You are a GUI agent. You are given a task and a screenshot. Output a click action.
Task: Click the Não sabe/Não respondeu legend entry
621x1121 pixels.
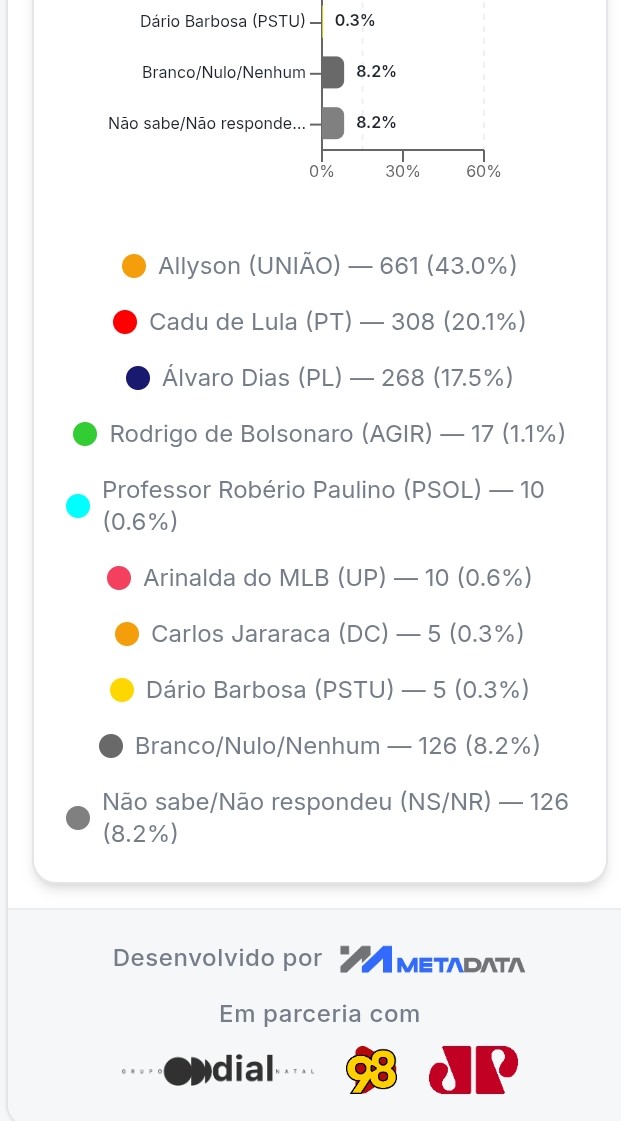click(x=317, y=817)
